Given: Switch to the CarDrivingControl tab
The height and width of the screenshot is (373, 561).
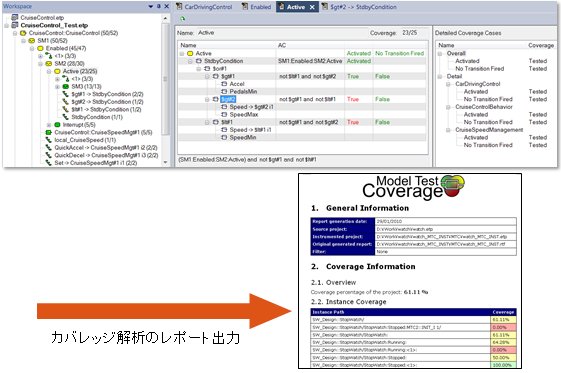Looking at the screenshot, I should (x=204, y=7).
